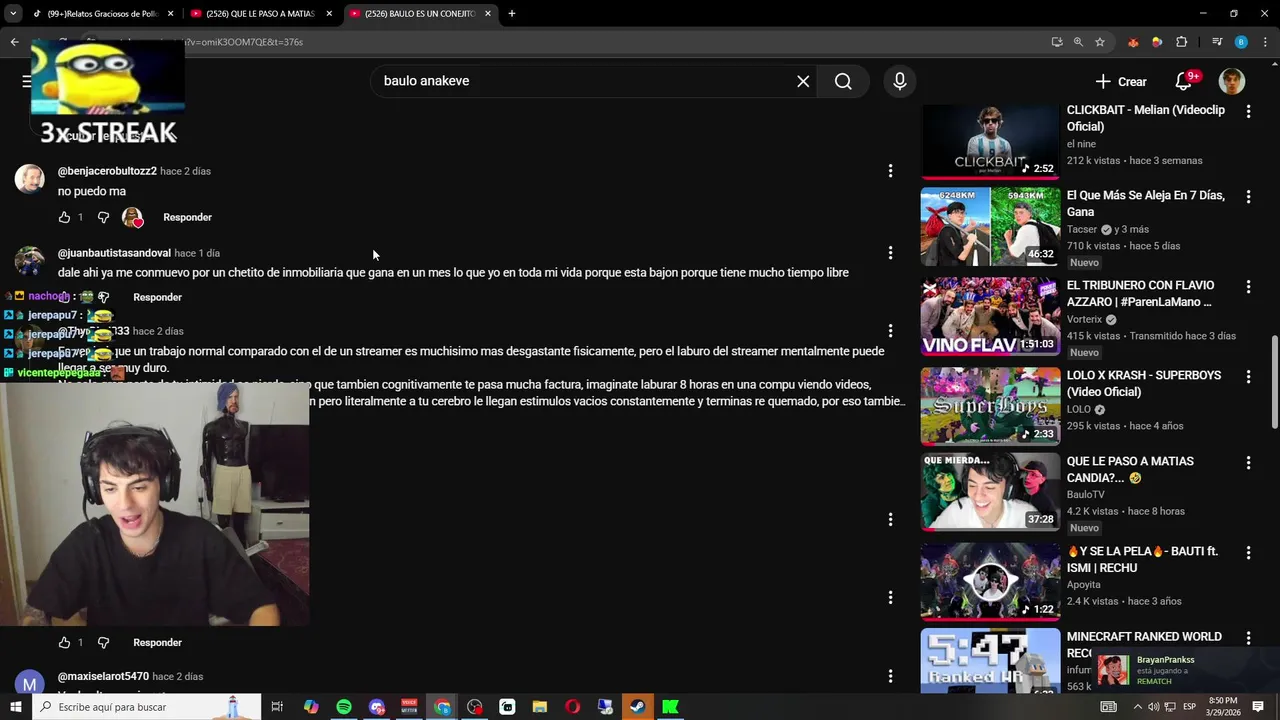Screen dimensions: 1280x720
Task: Go to the BauloTV channel name
Action: tap(1086, 495)
